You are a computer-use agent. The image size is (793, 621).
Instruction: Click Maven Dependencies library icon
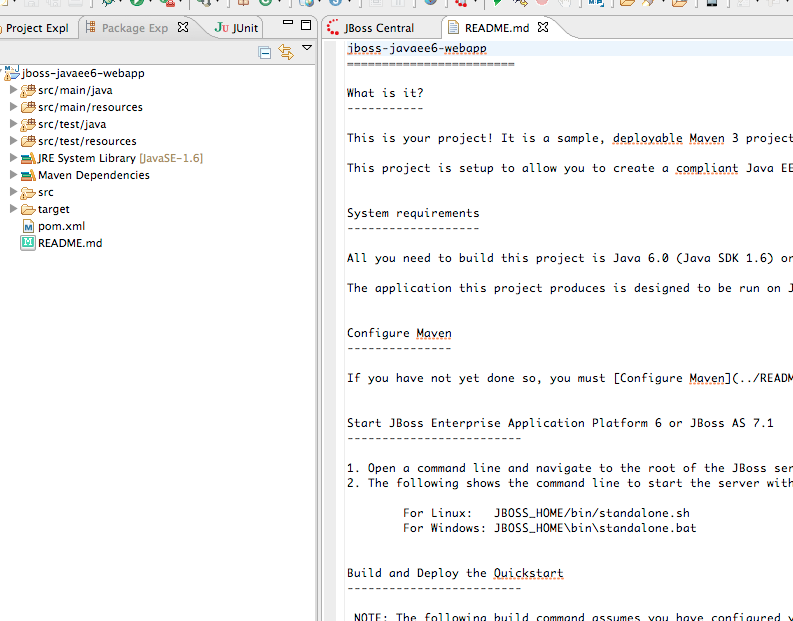[x=28, y=175]
